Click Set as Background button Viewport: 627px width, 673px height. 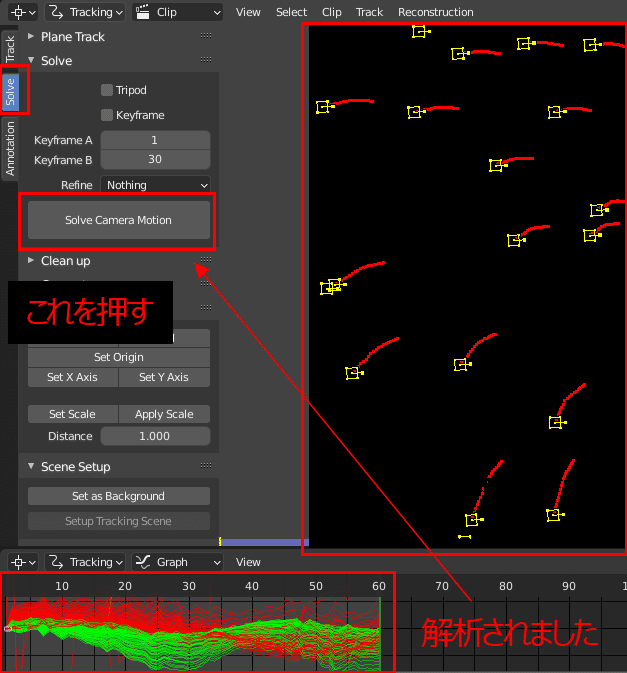click(119, 496)
